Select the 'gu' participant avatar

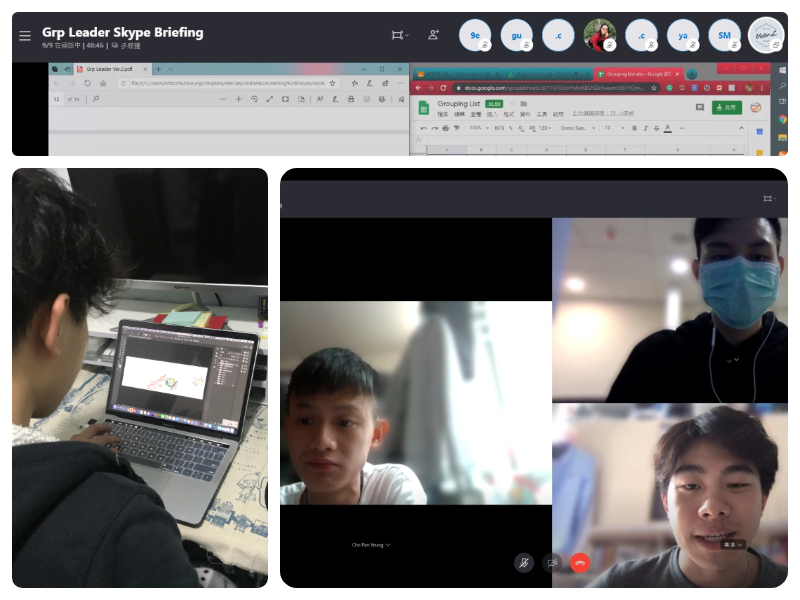517,35
